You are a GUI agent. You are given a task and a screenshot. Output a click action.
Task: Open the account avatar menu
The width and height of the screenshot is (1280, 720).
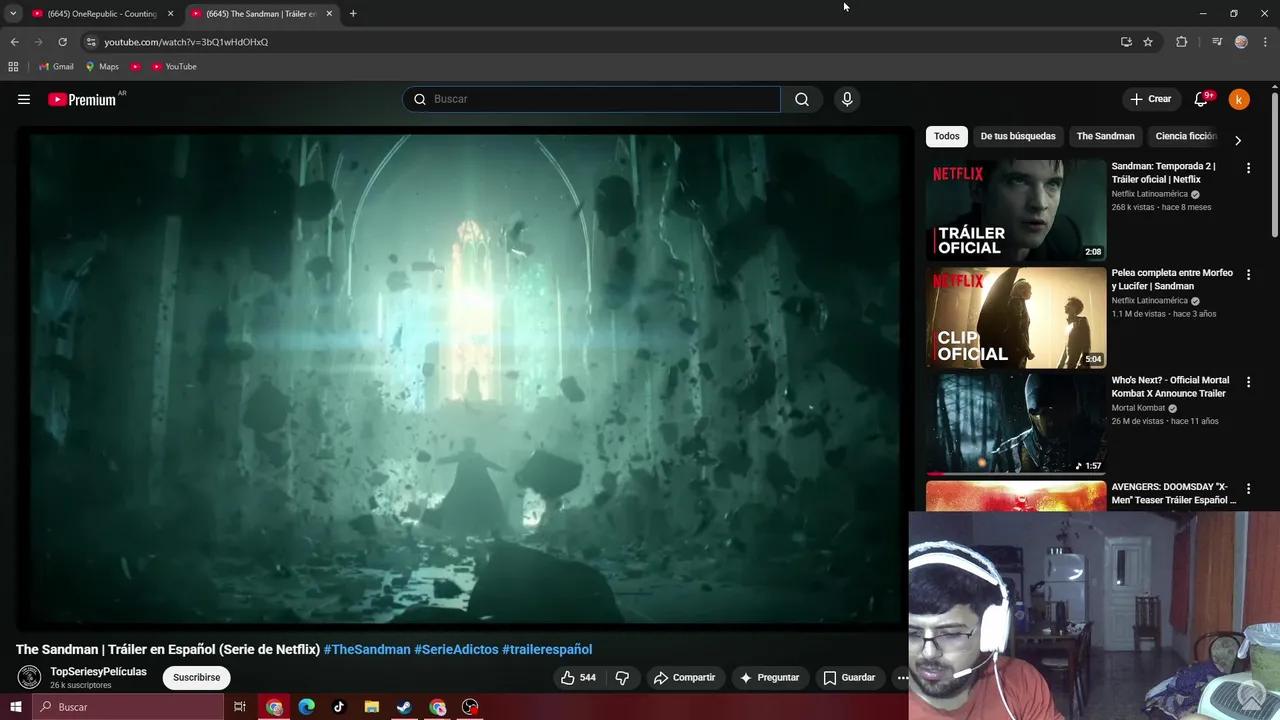click(1239, 99)
